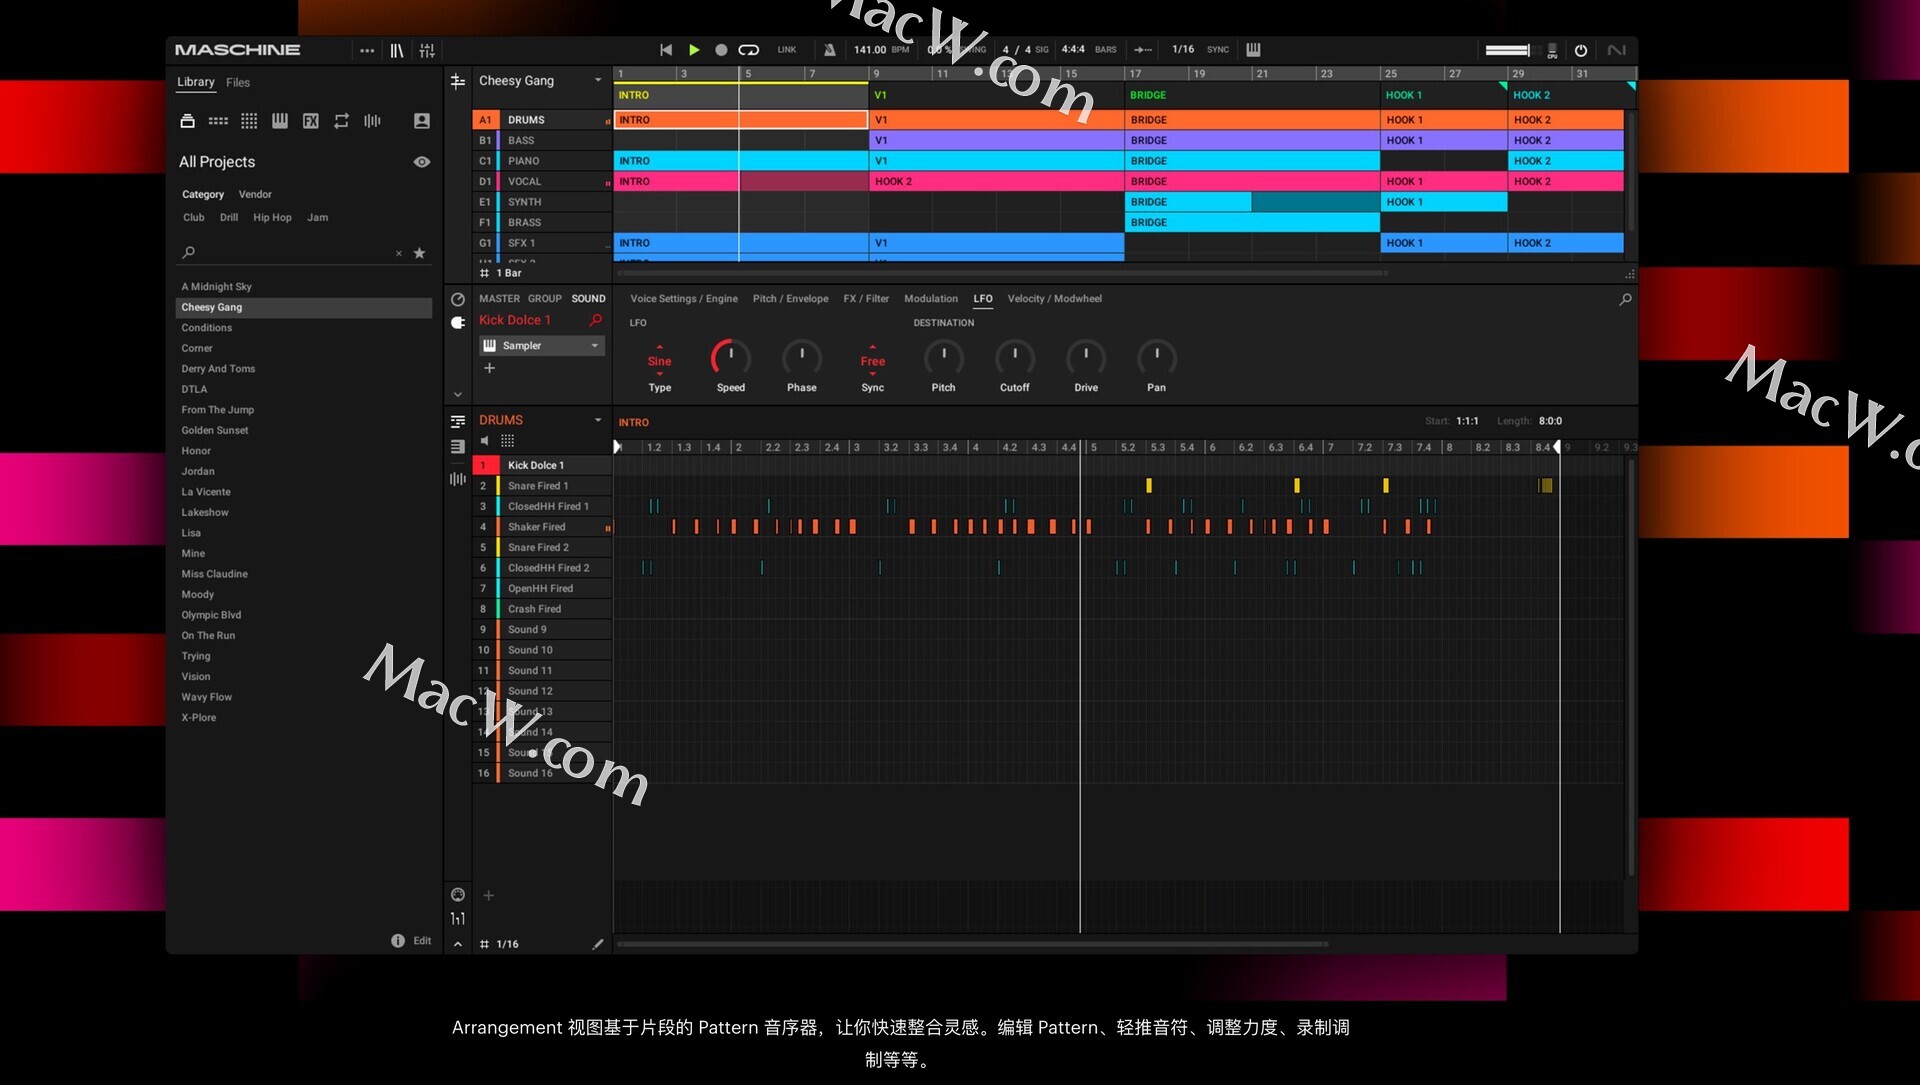Select the Projects browser type icon

tap(187, 121)
